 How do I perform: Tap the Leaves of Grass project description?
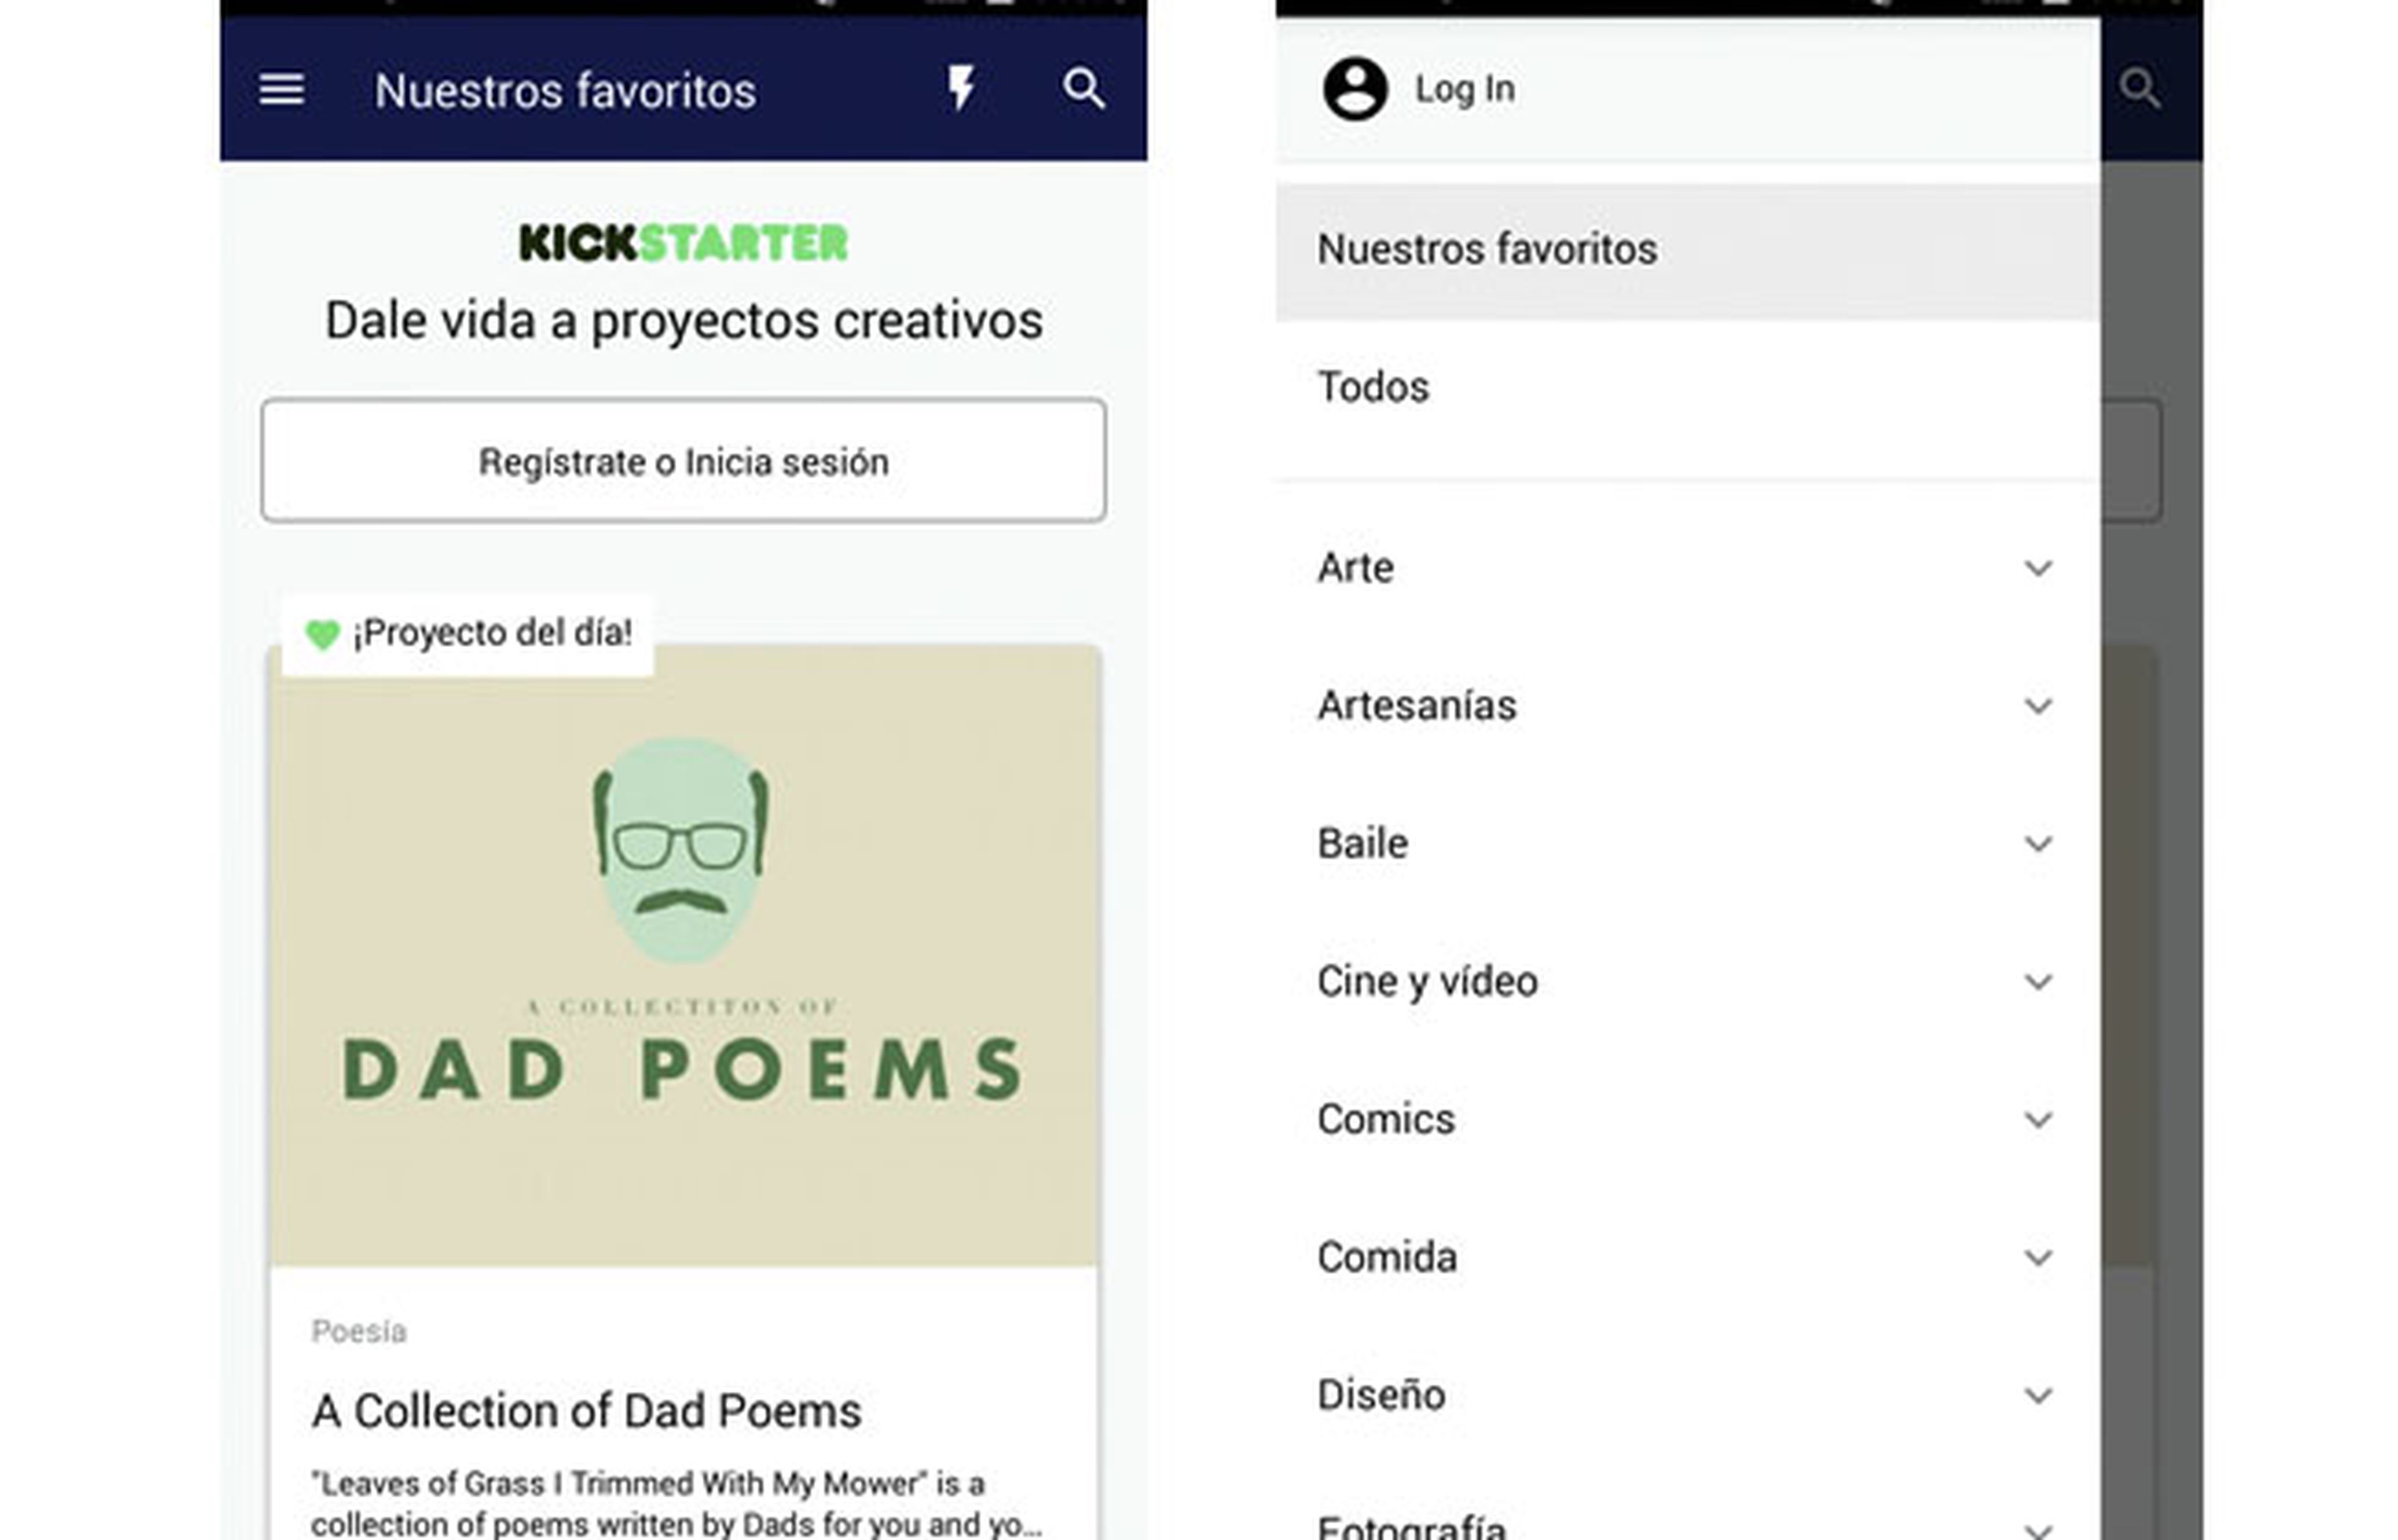point(676,1505)
